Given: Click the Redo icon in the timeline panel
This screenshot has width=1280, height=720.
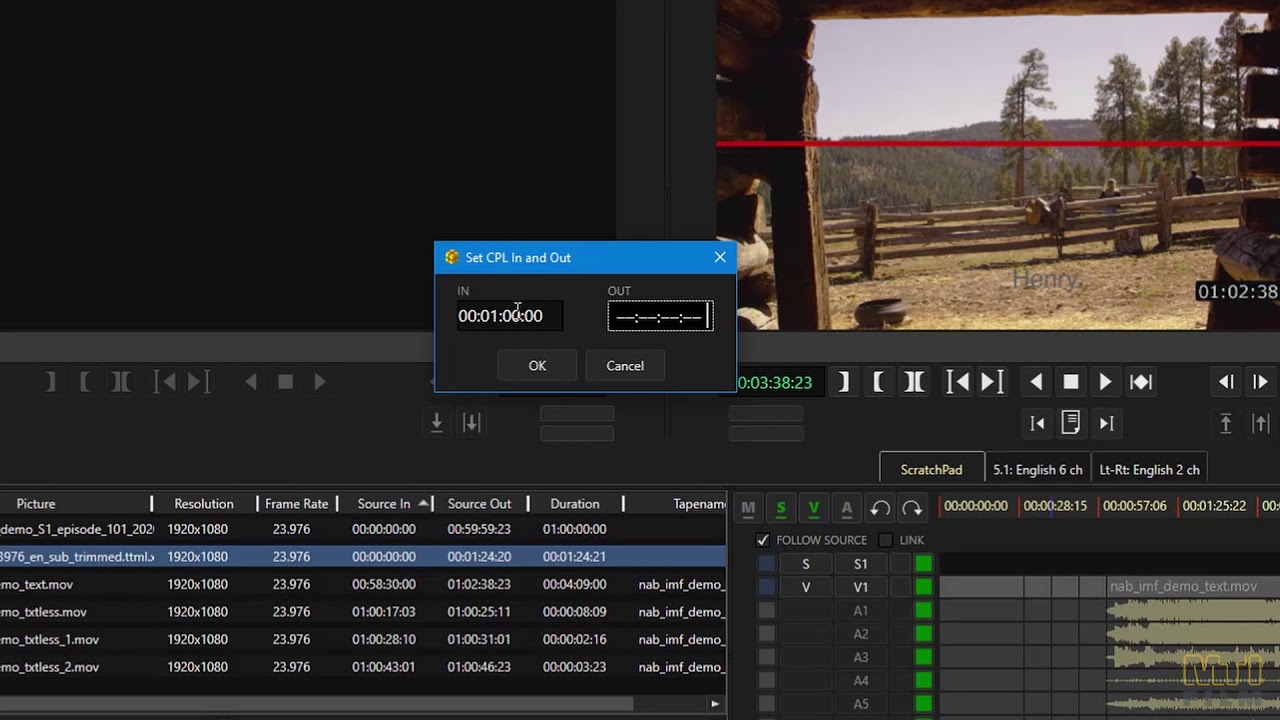Looking at the screenshot, I should [x=914, y=508].
